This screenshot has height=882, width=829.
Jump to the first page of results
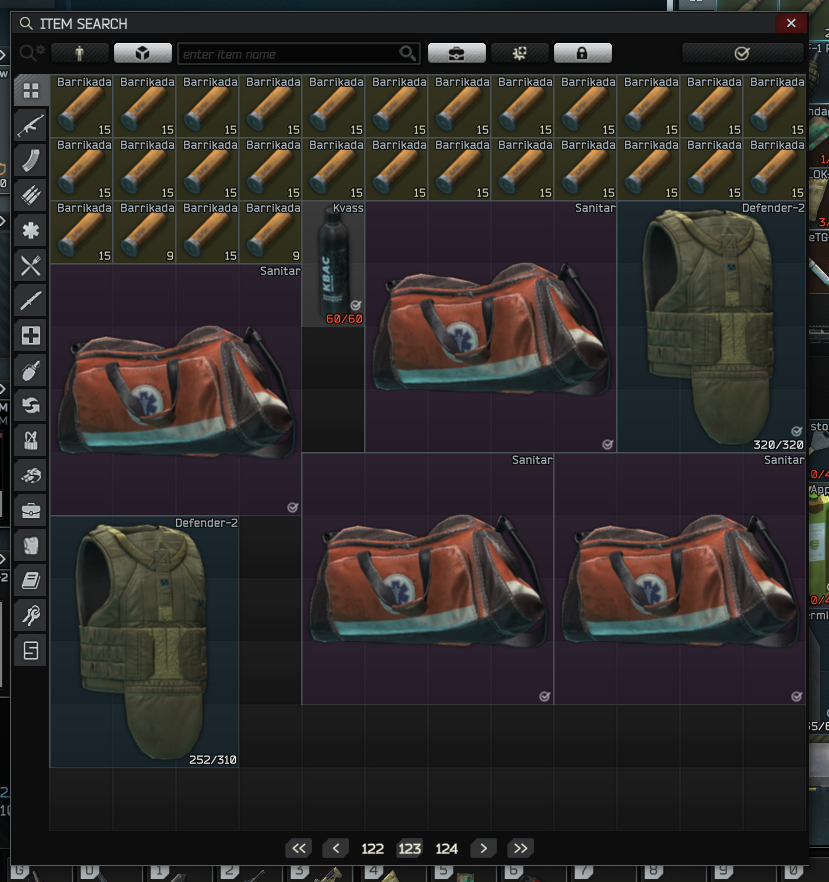point(299,848)
